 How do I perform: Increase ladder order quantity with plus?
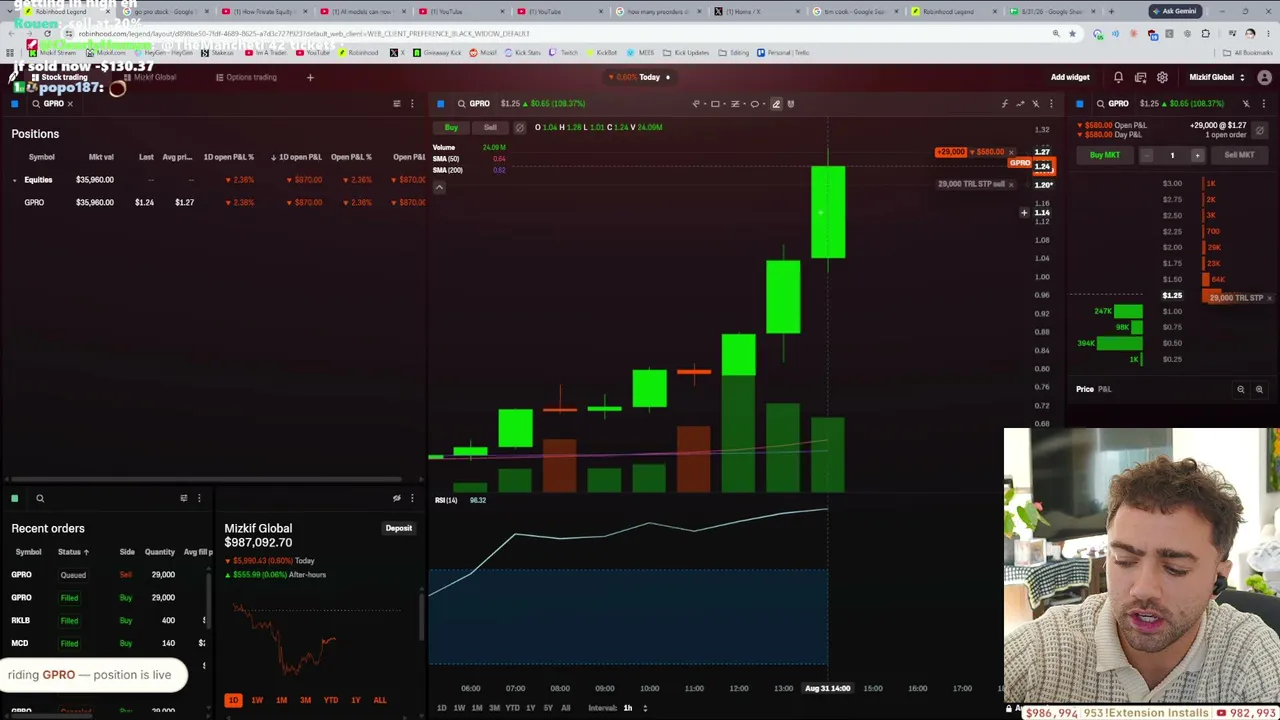(x=1197, y=155)
